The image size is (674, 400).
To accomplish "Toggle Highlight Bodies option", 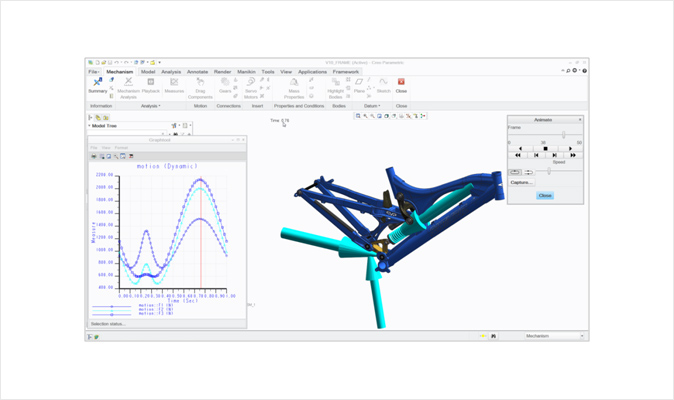I will pyautogui.click(x=335, y=88).
